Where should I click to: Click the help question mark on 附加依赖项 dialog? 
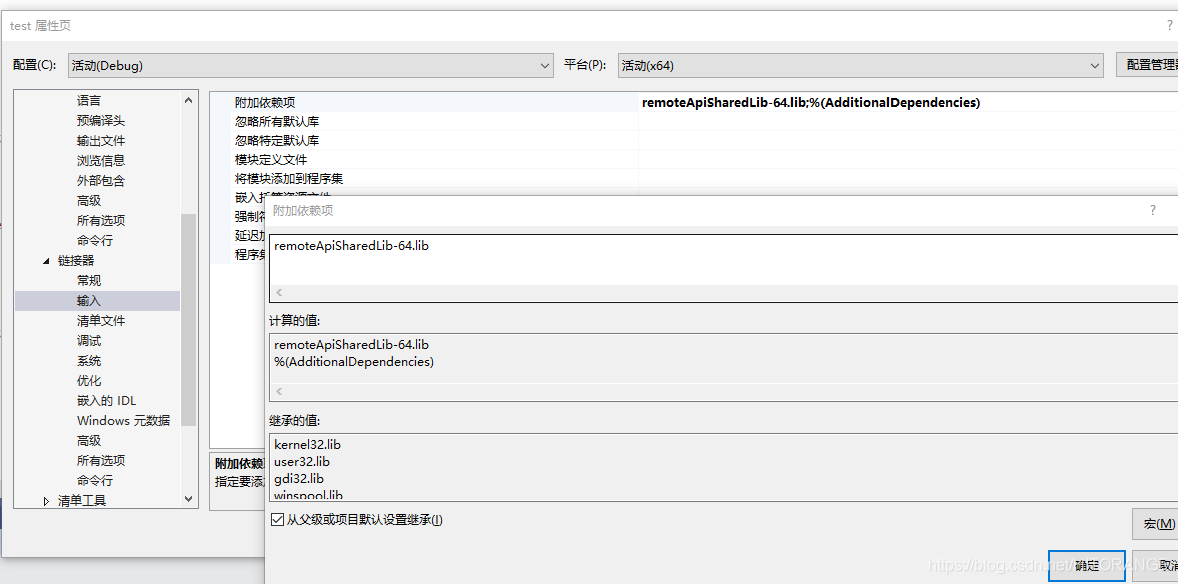(x=1153, y=210)
